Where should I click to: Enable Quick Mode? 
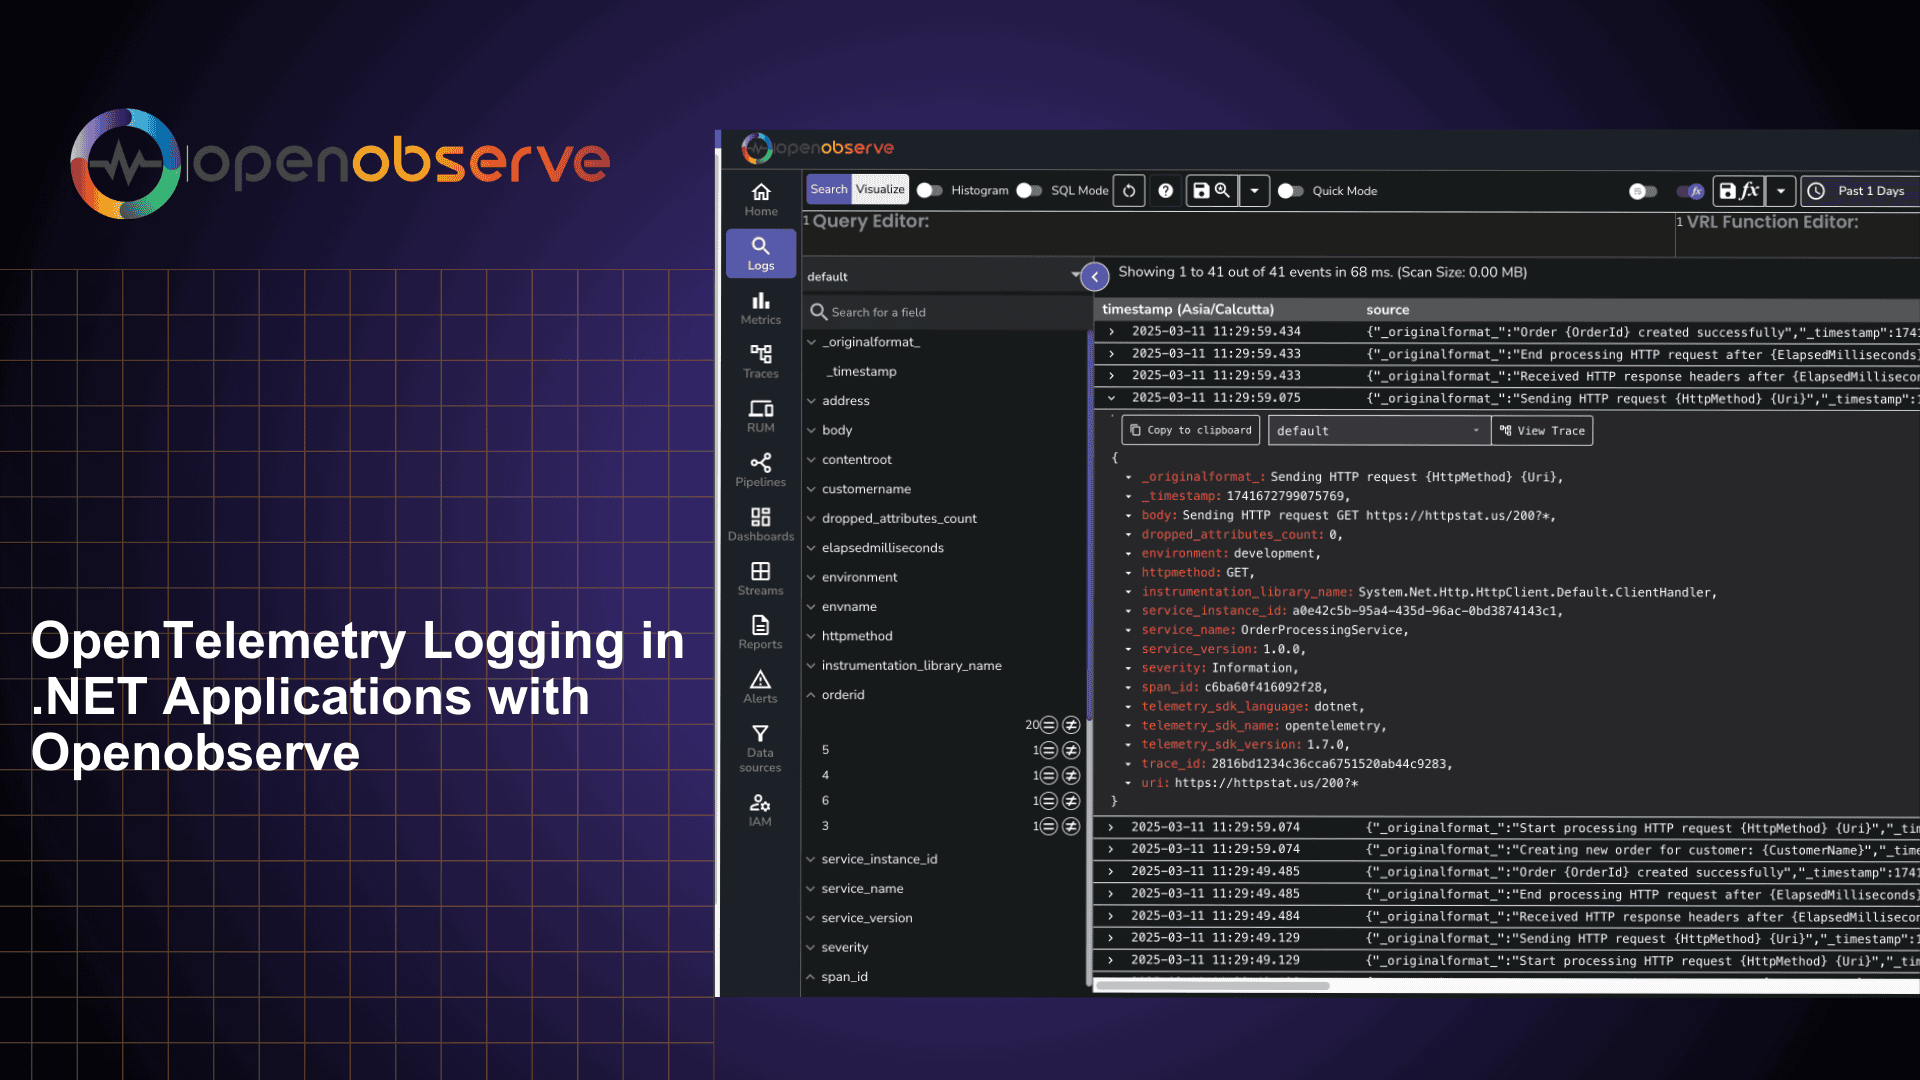coord(1290,190)
